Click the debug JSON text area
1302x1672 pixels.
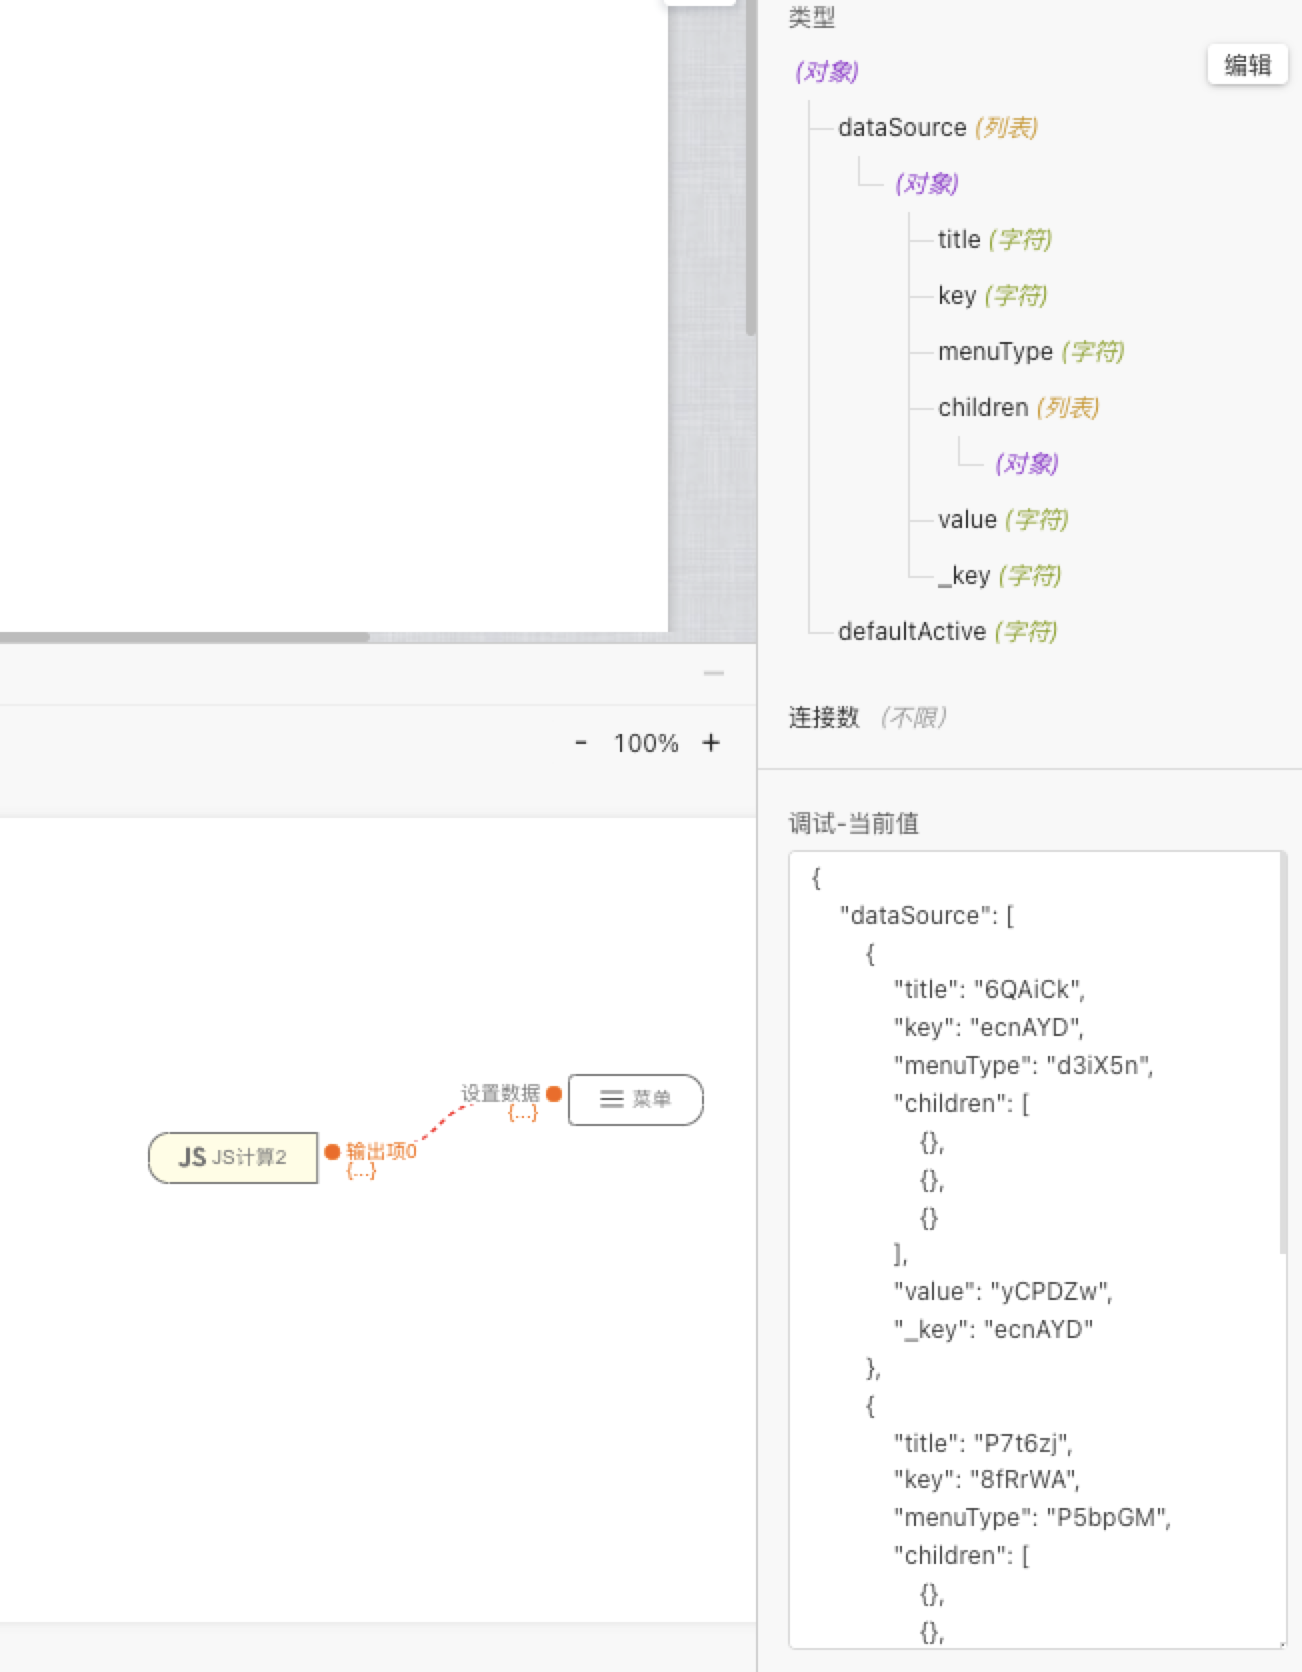tap(1037, 1250)
